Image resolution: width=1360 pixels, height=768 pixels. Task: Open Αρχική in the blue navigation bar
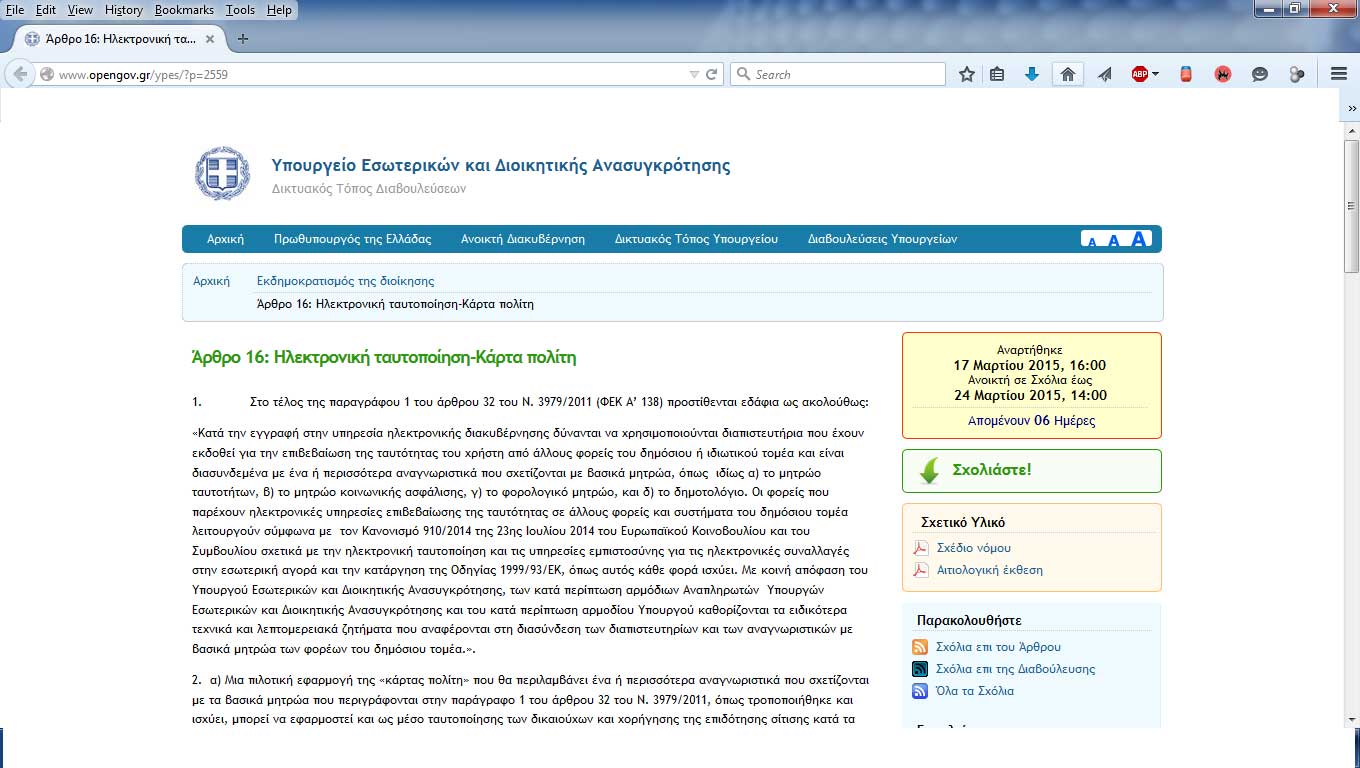pyautogui.click(x=225, y=239)
